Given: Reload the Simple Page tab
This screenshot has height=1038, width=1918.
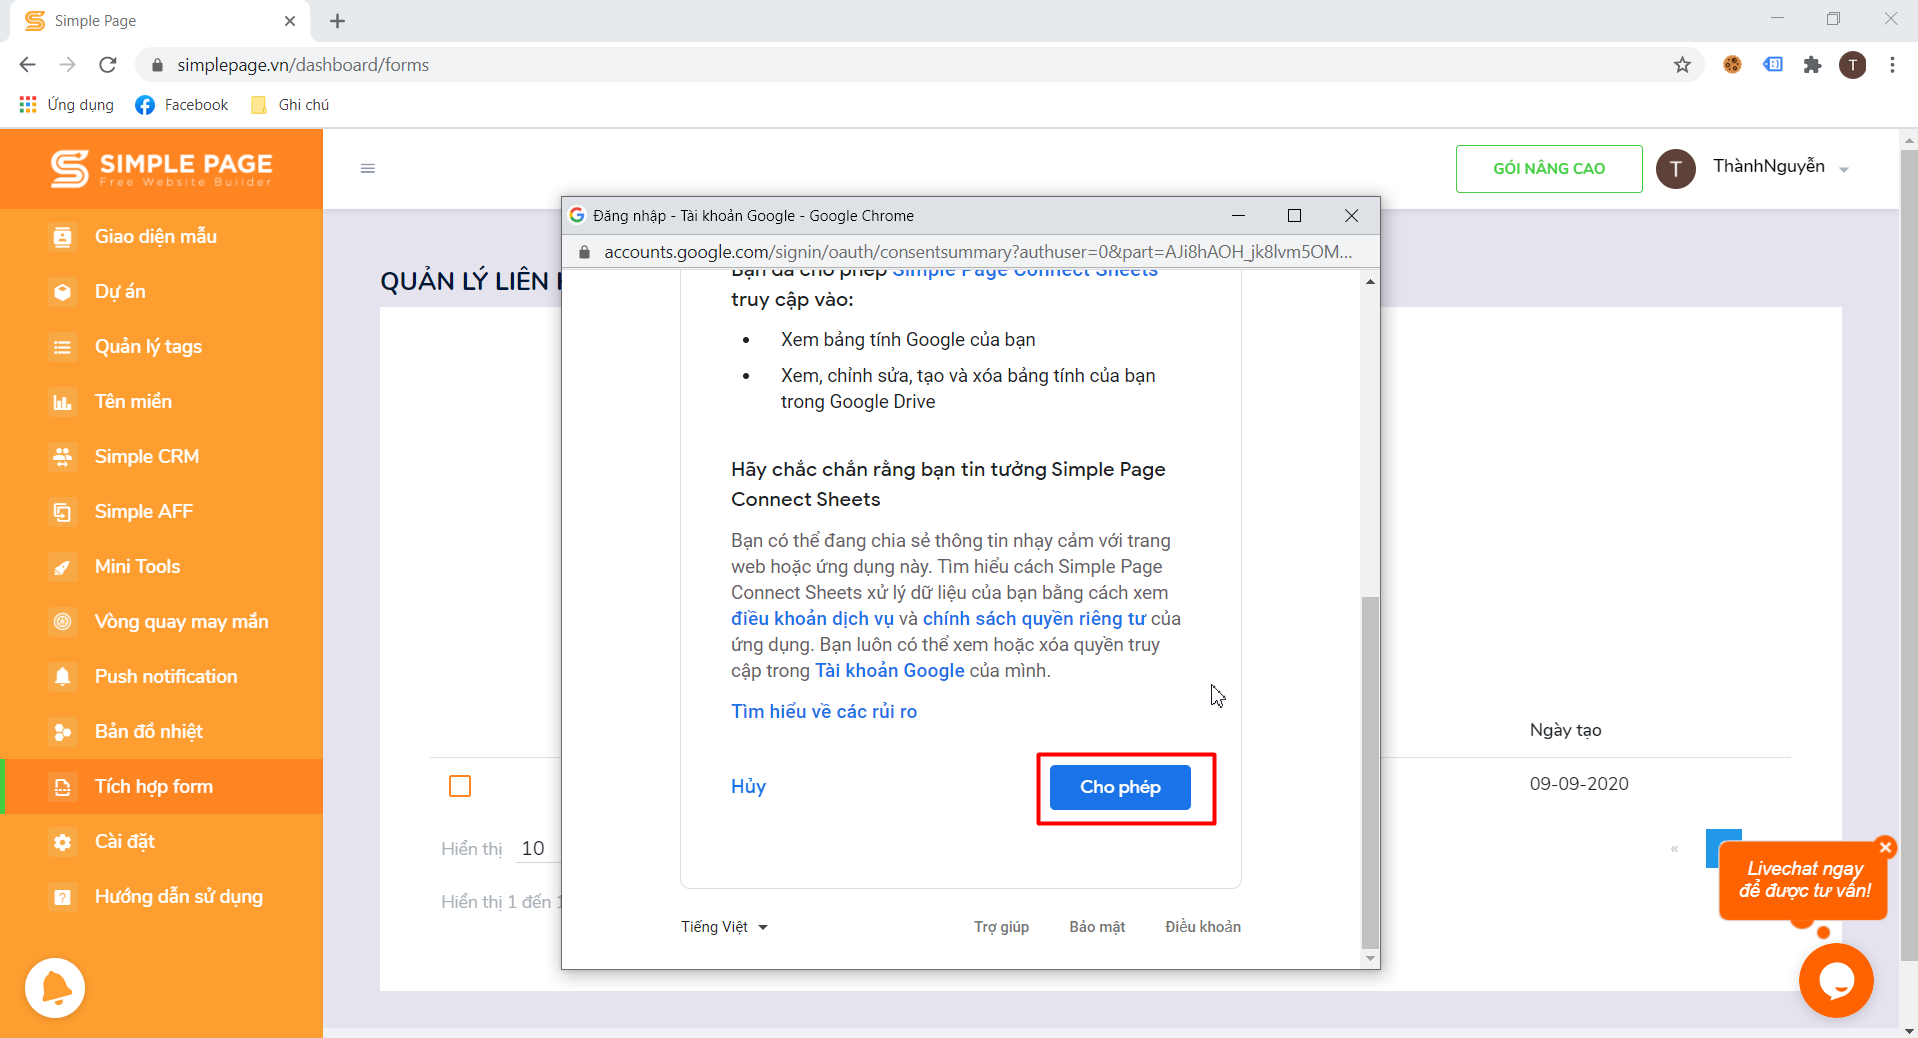Looking at the screenshot, I should point(108,65).
